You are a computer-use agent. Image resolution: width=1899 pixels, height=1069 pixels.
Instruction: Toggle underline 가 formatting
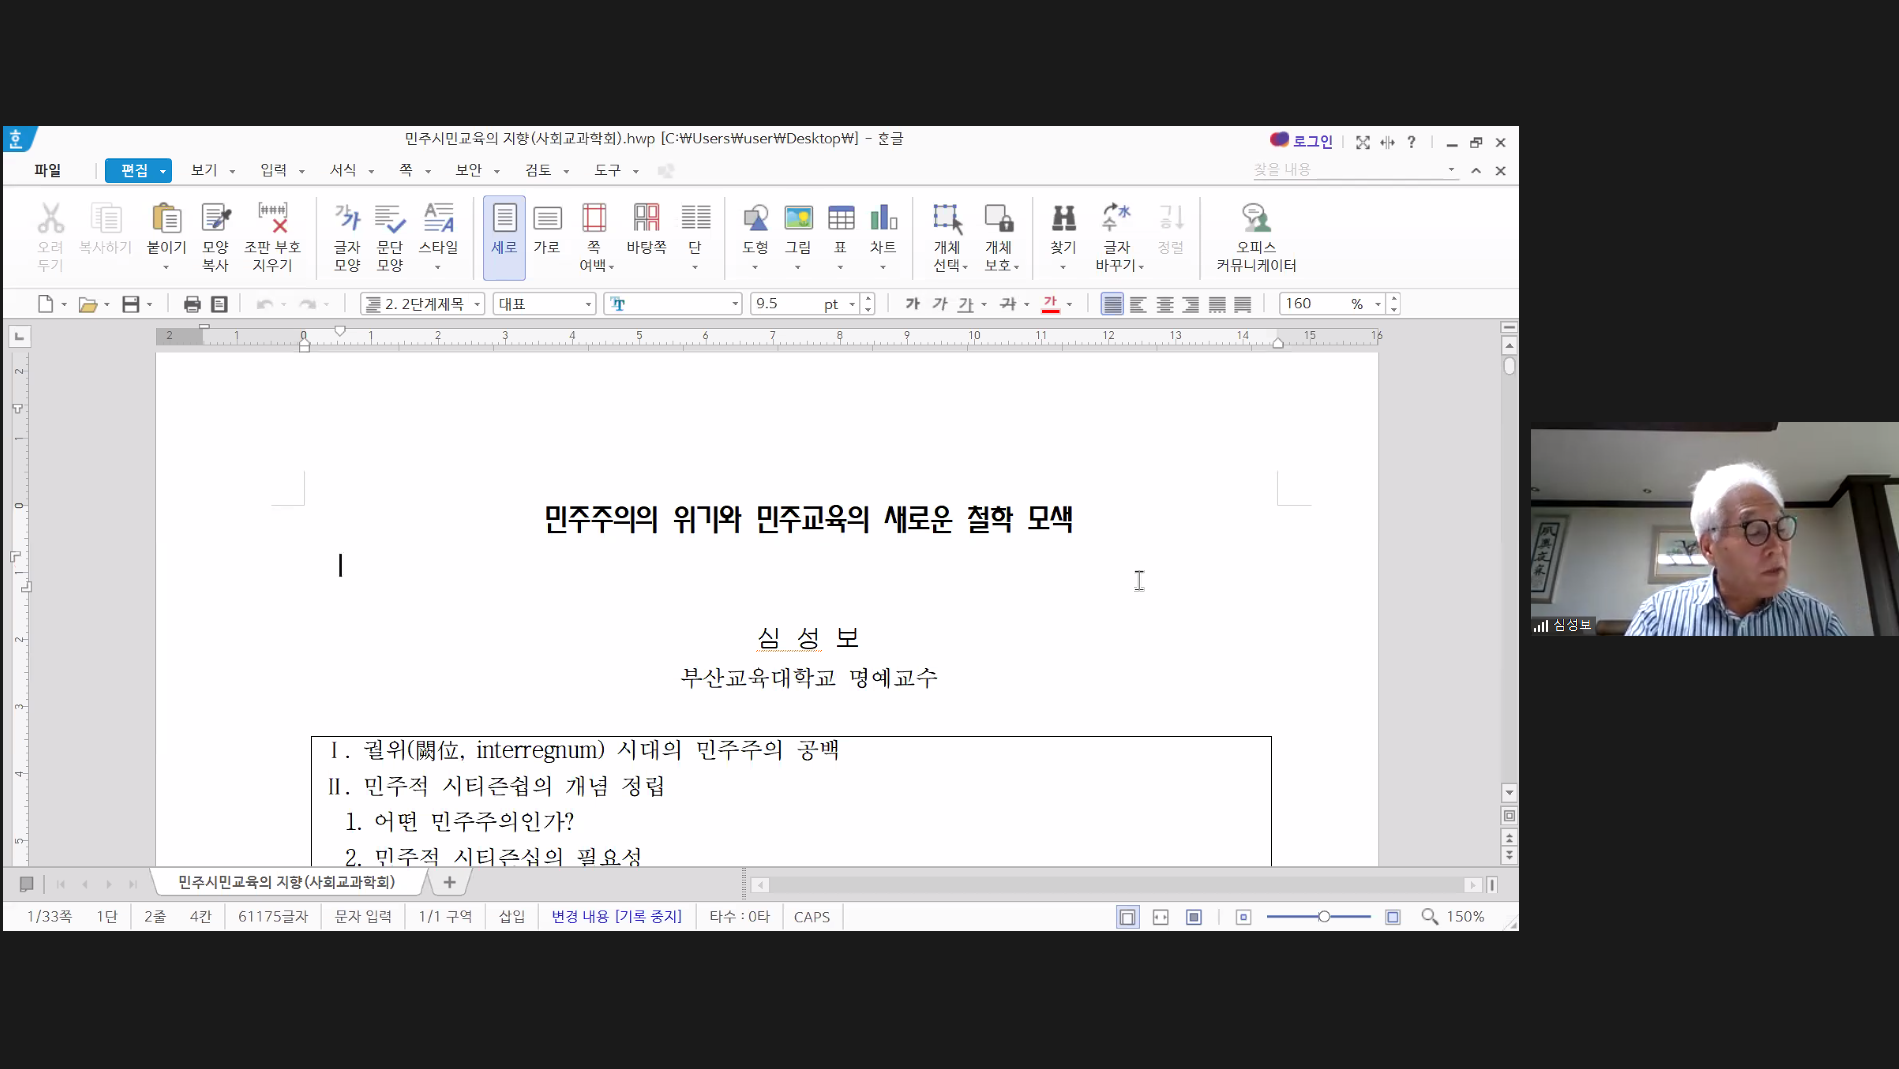pyautogui.click(x=965, y=304)
